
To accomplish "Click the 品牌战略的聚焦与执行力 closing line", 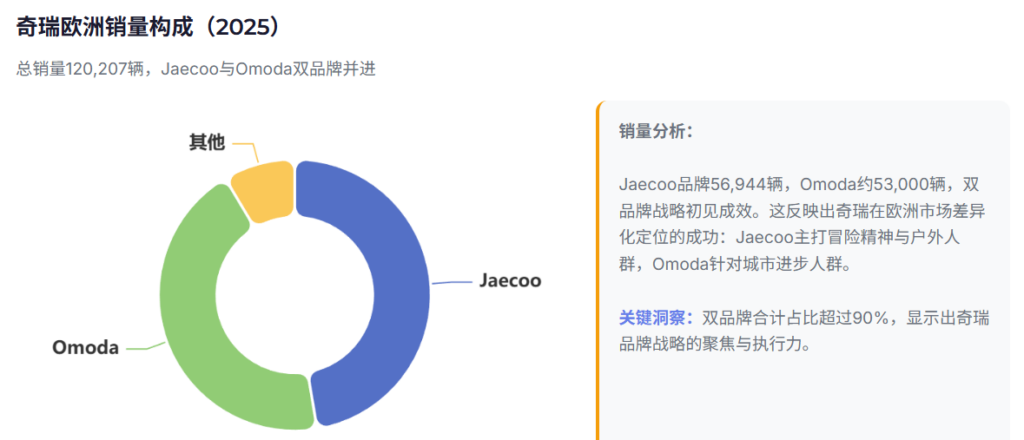I will click(712, 344).
